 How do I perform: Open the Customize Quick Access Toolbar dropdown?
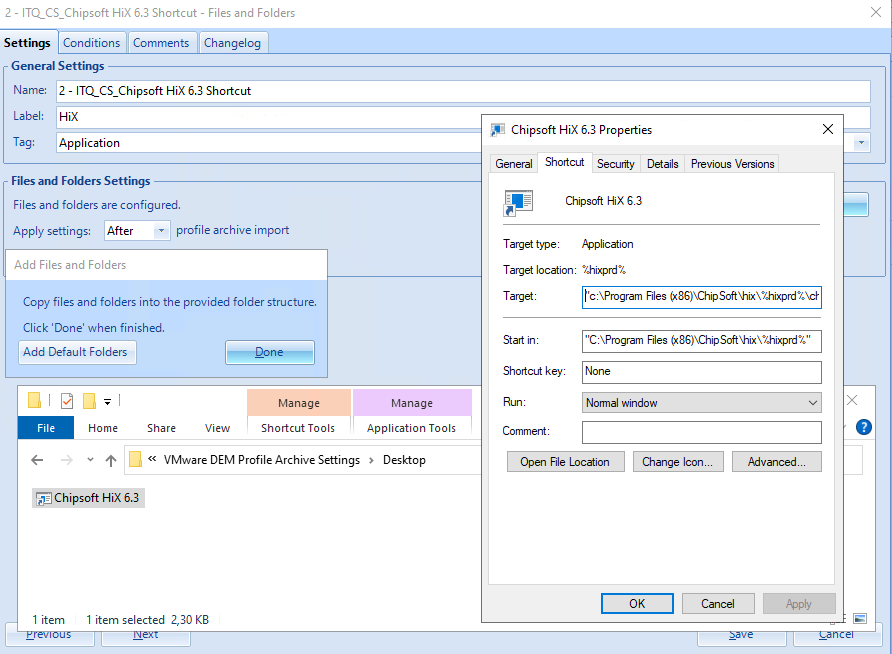107,402
